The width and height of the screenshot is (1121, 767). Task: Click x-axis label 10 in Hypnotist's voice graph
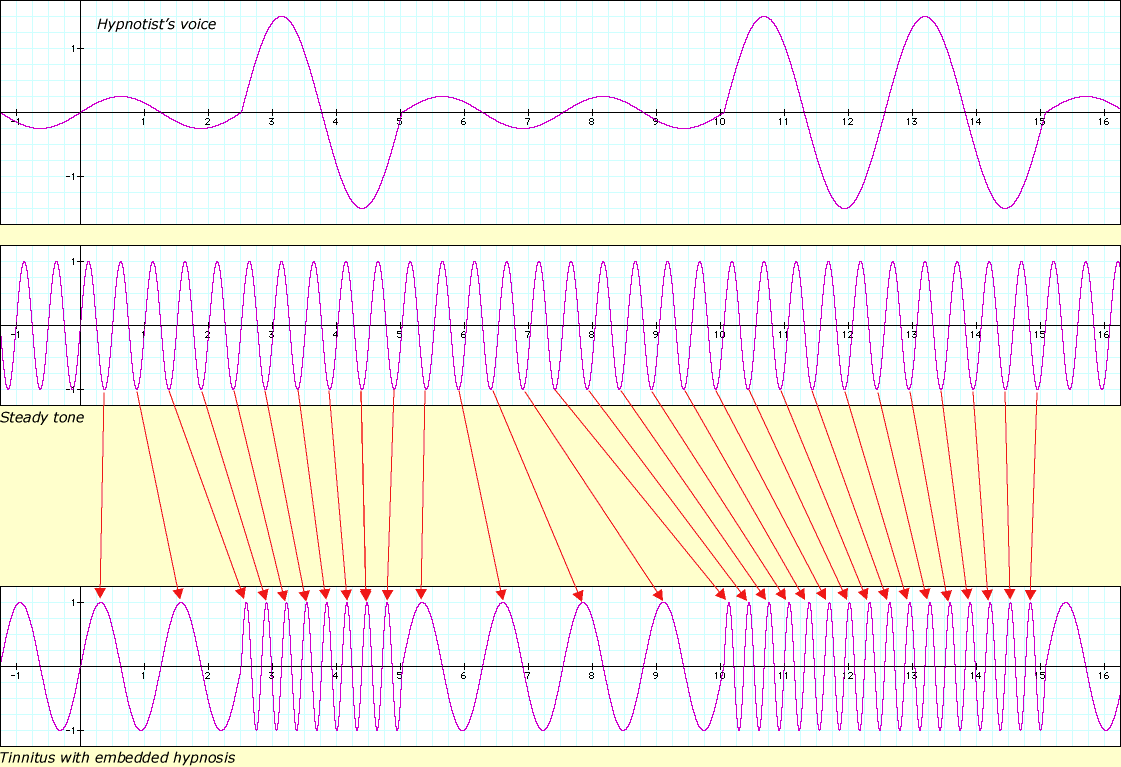pos(718,122)
